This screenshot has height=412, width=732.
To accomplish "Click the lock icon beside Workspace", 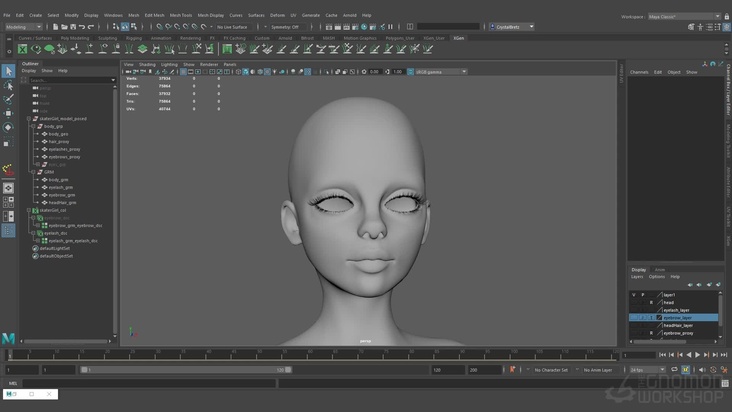I will 725,16.
